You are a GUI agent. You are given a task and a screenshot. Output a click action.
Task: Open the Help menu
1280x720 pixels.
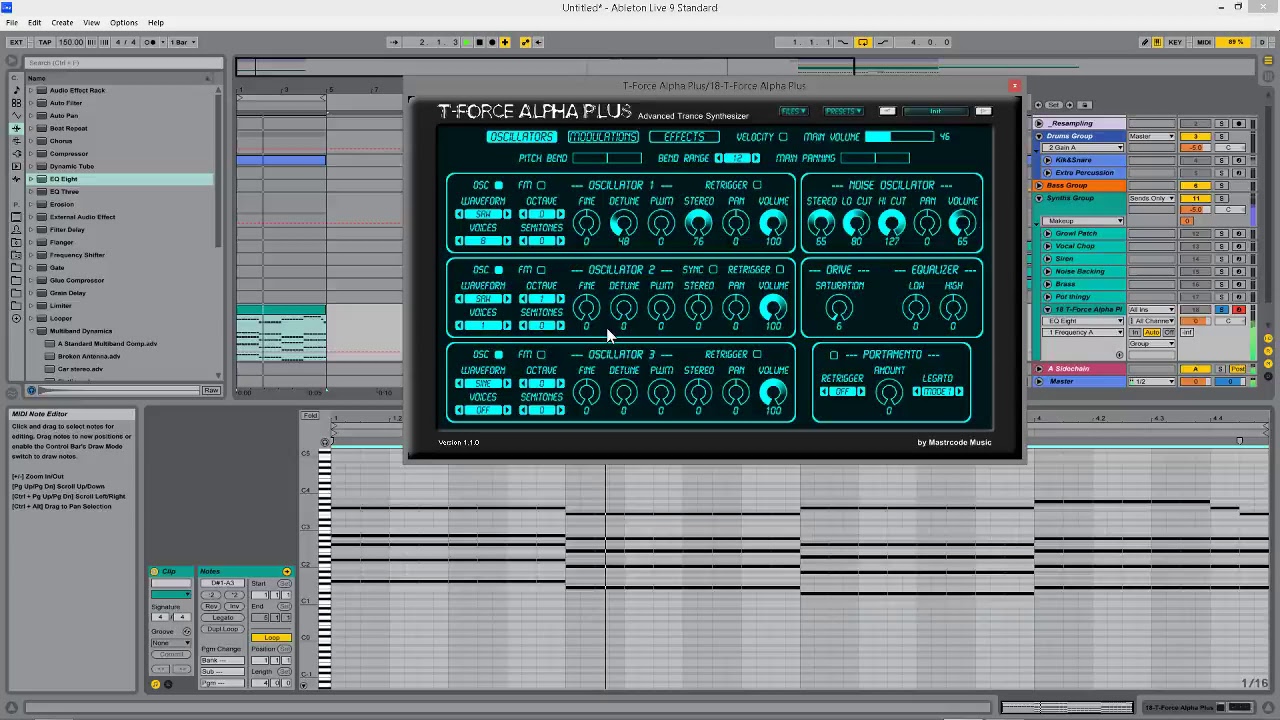click(156, 22)
